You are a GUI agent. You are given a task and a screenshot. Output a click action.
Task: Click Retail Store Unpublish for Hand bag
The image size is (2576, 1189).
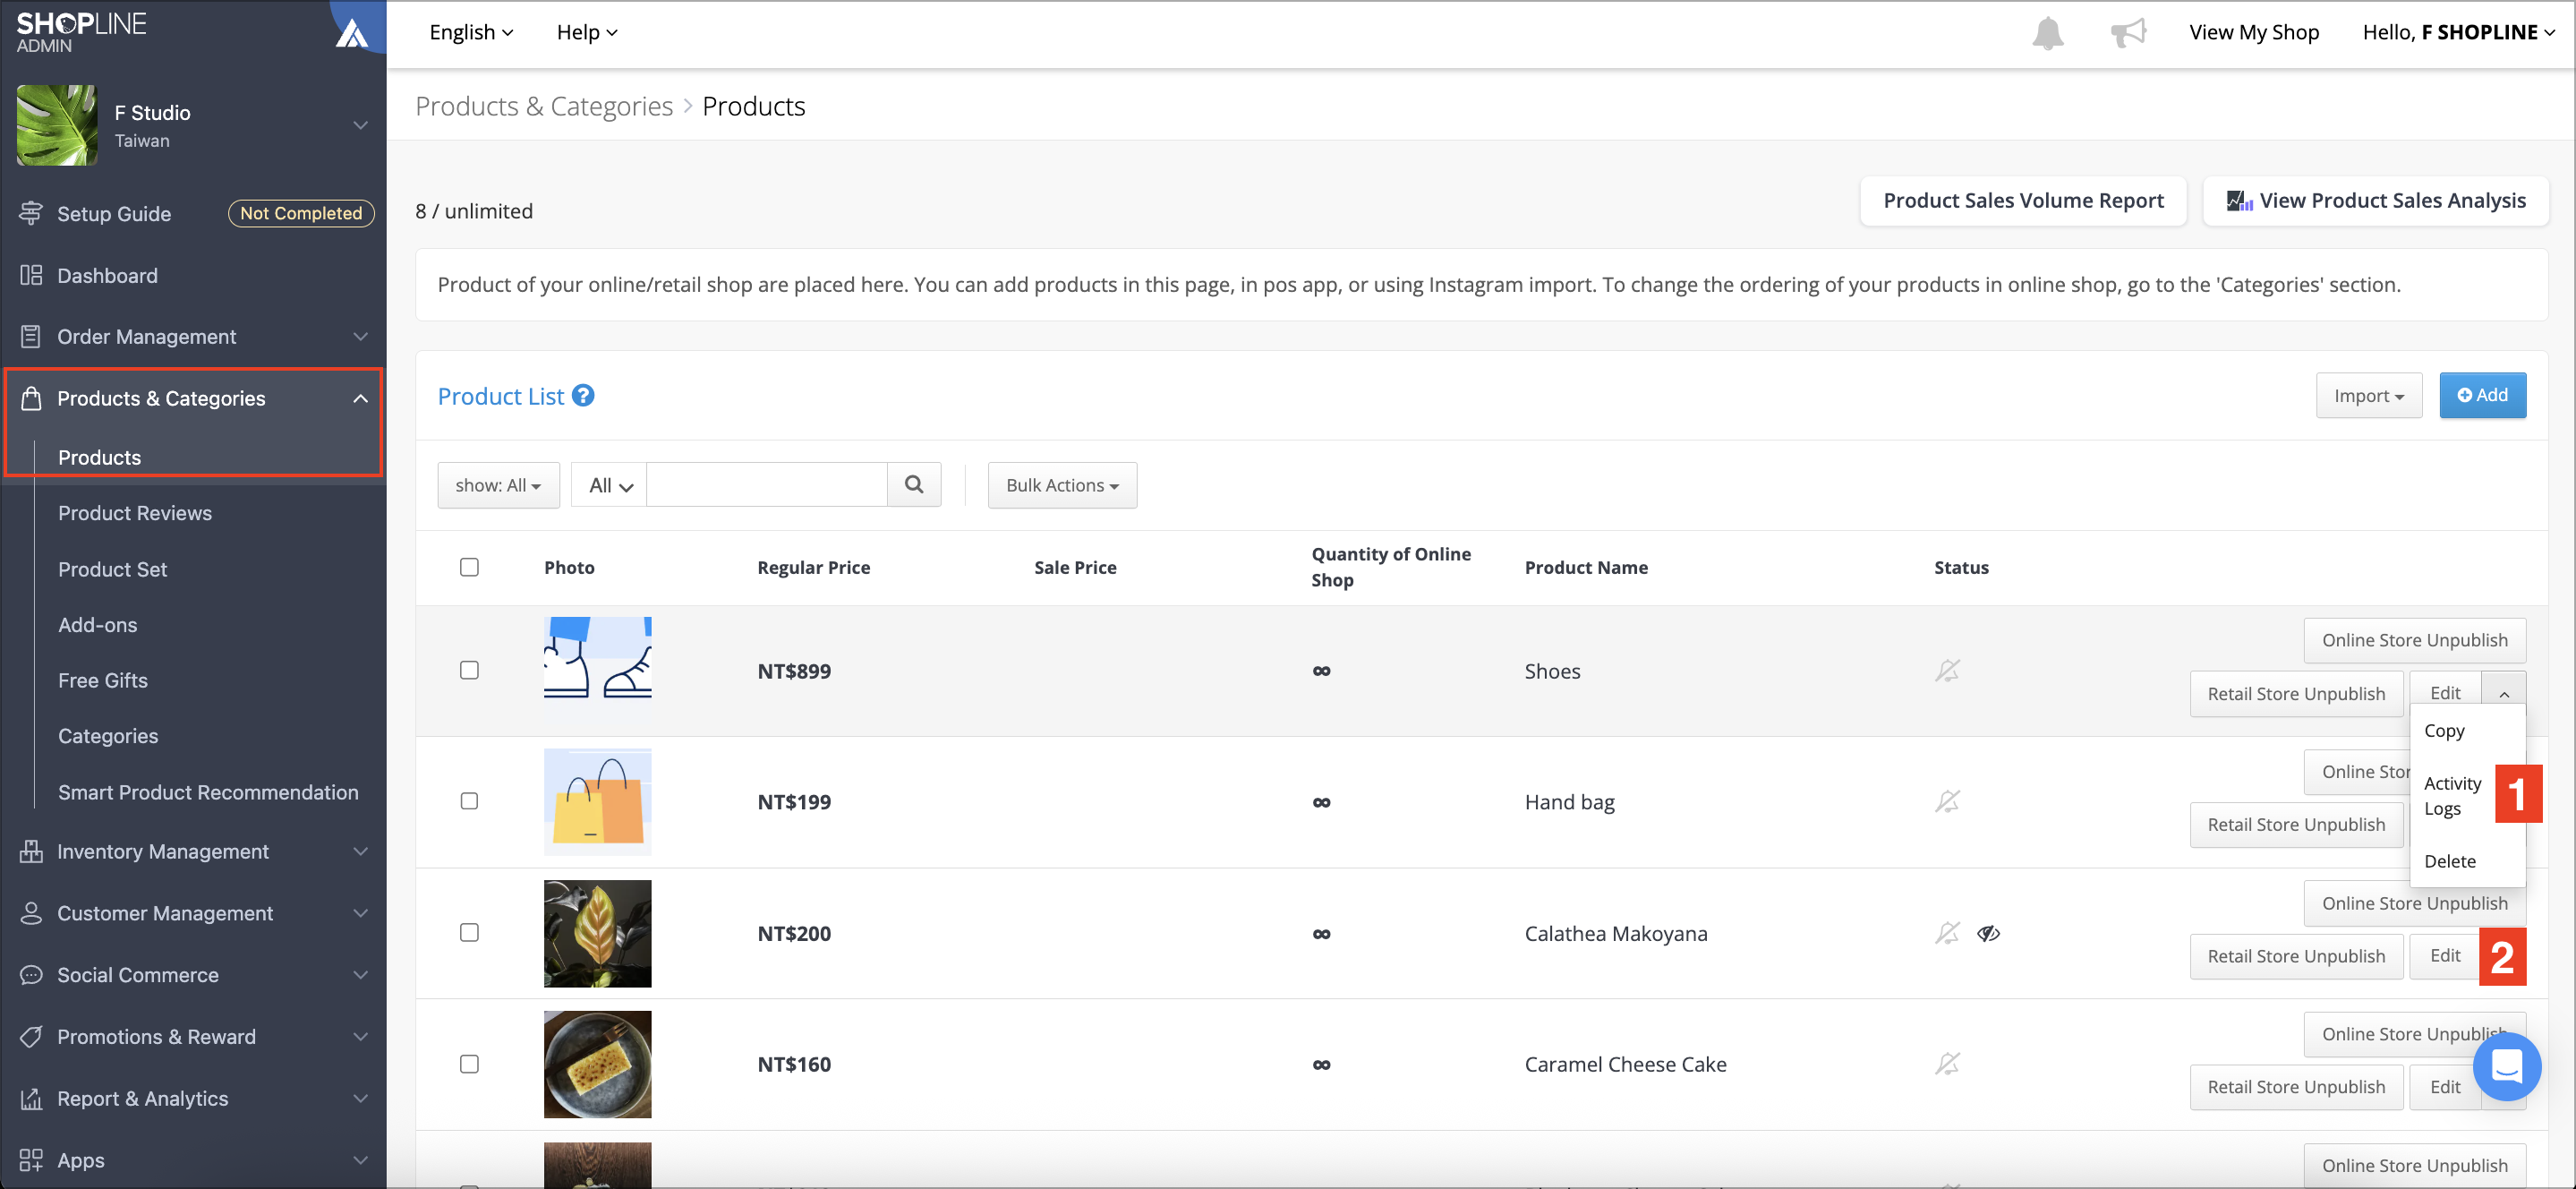[x=2296, y=825]
